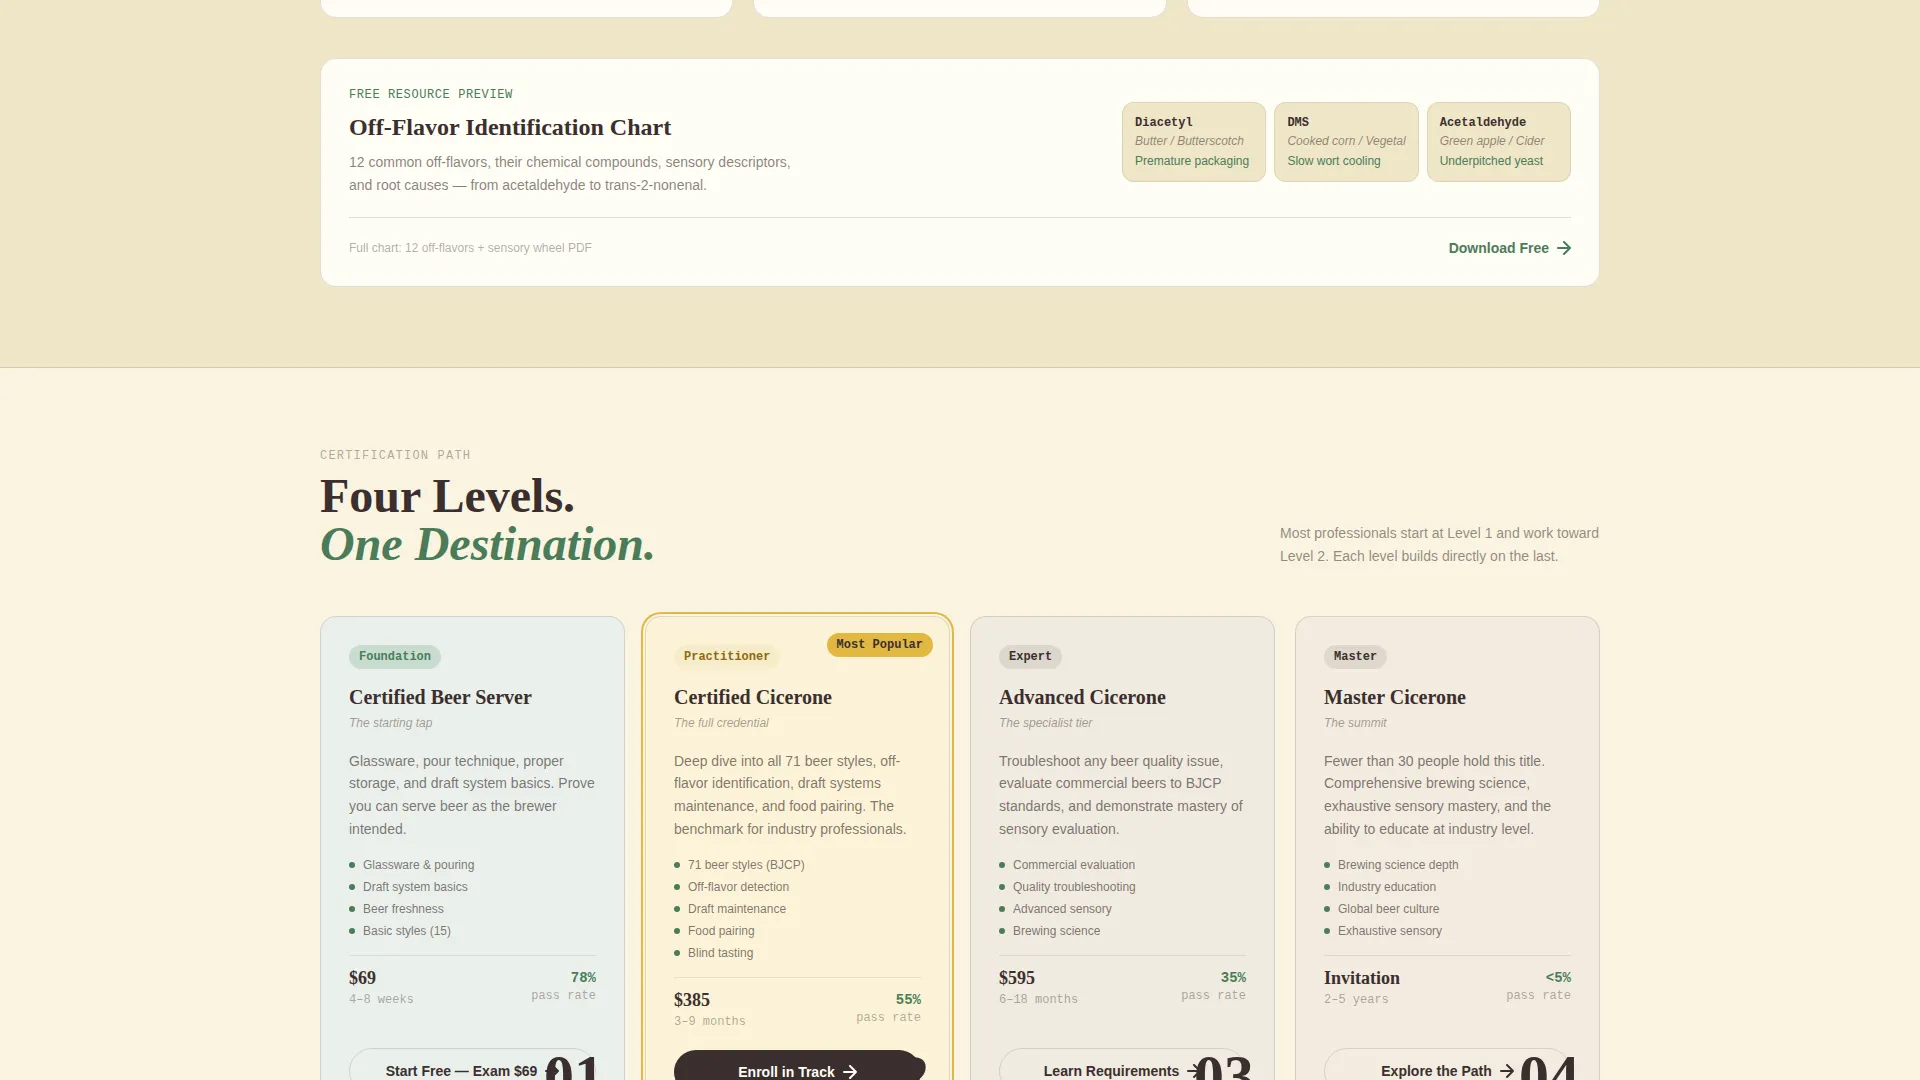This screenshot has width=1920, height=1080.
Task: Click the Invitation price text
Action: 1362,978
